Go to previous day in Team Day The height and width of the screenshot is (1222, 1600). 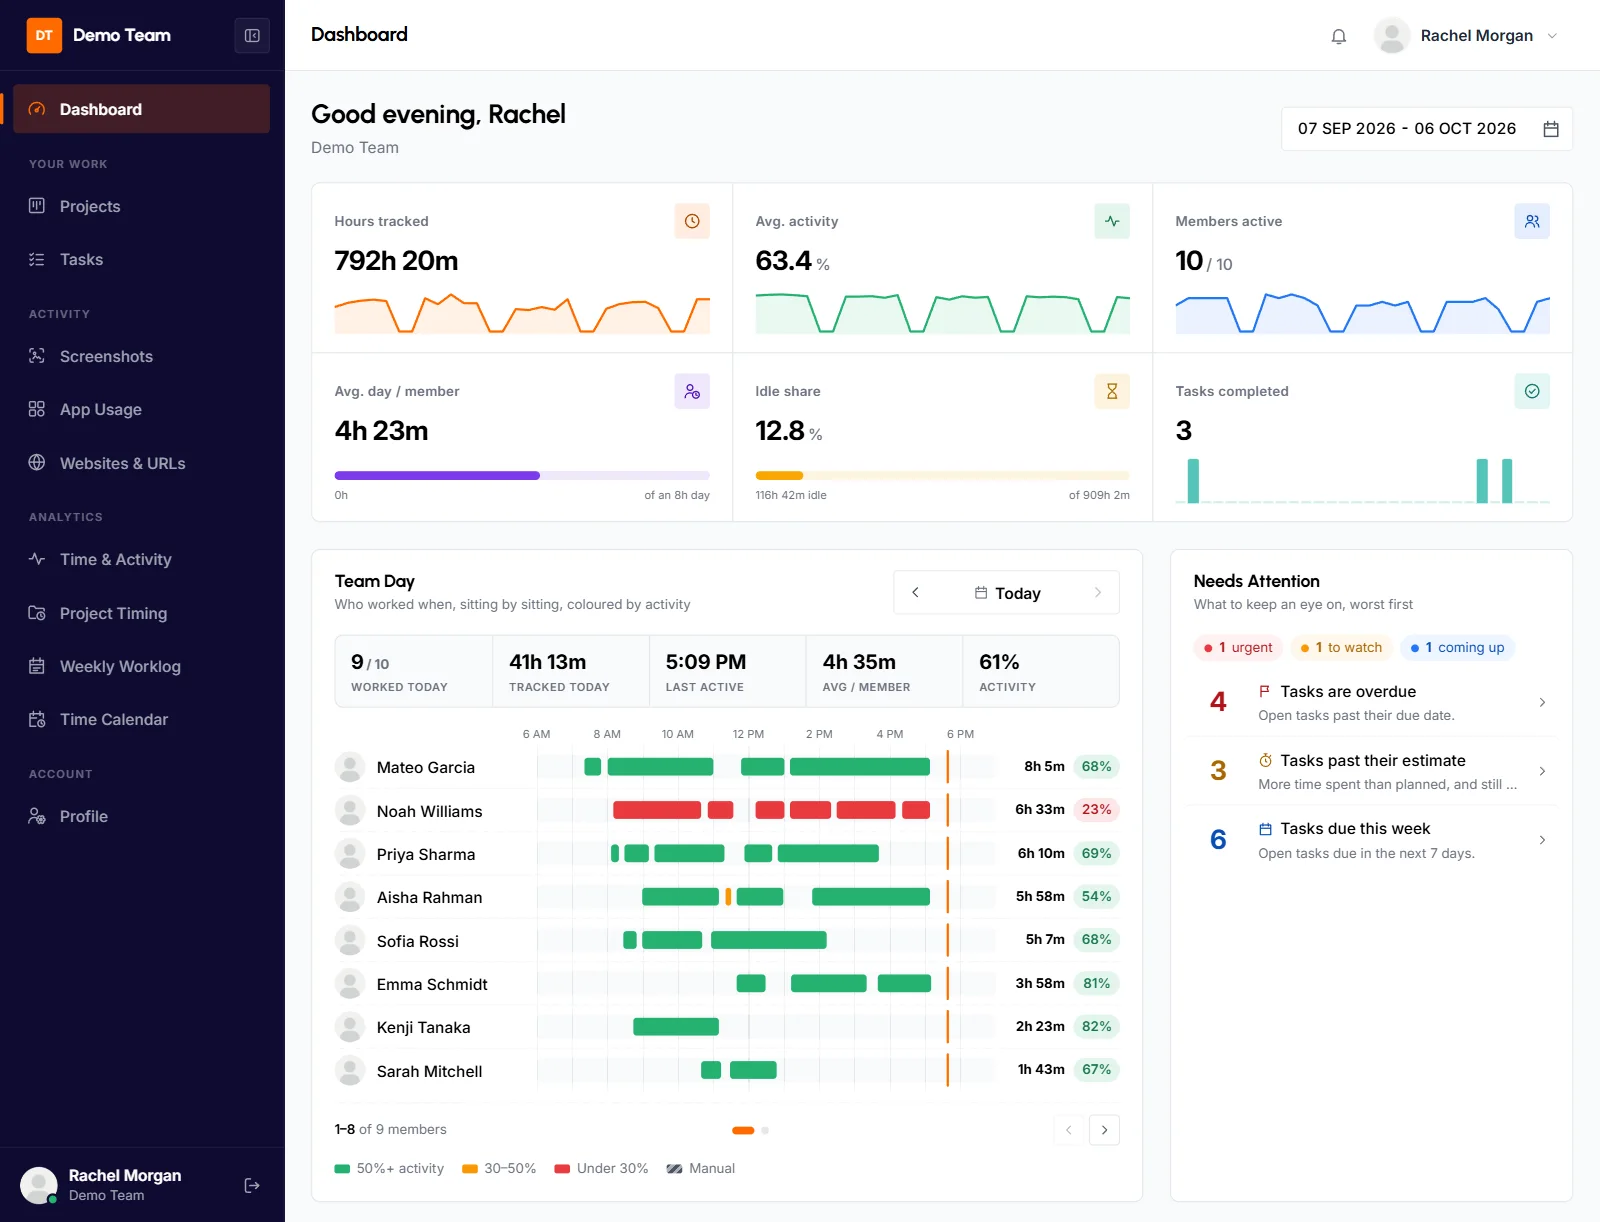point(915,593)
